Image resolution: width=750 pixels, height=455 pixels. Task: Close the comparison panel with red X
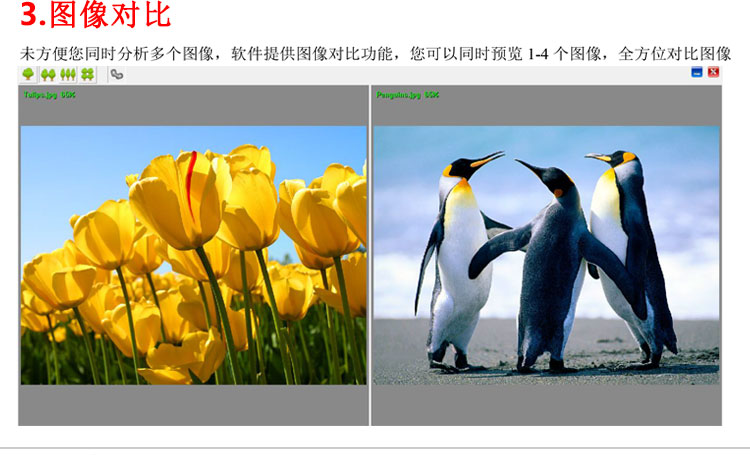(x=713, y=72)
